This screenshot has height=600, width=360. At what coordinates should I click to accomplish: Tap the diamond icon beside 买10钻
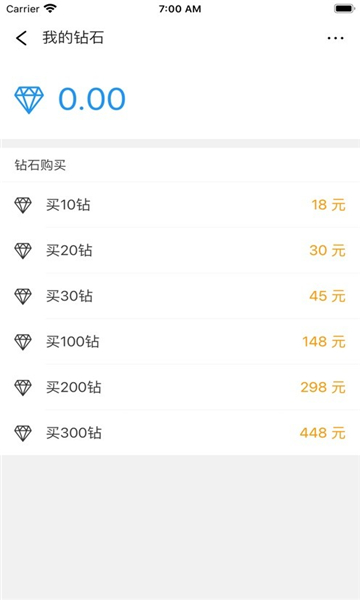(x=23, y=205)
